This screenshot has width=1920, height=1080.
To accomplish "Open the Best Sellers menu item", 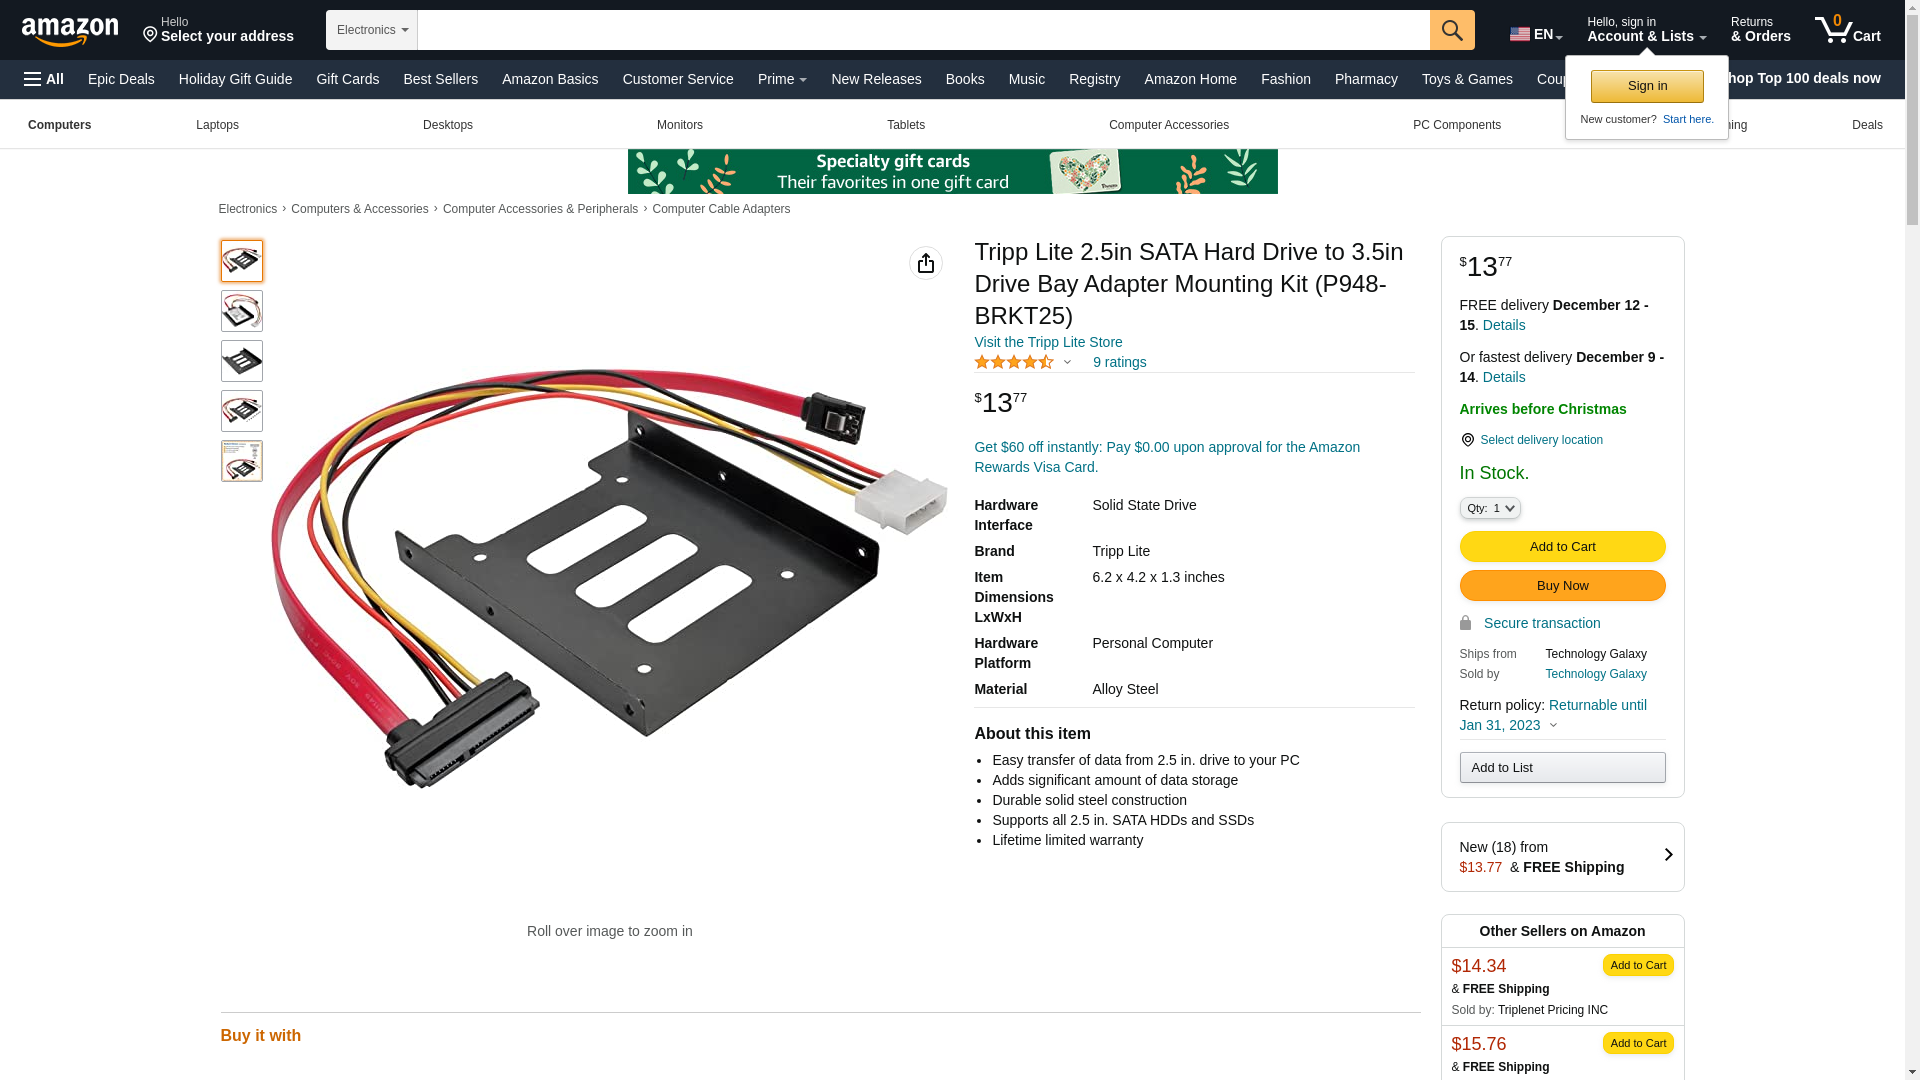I will (440, 79).
